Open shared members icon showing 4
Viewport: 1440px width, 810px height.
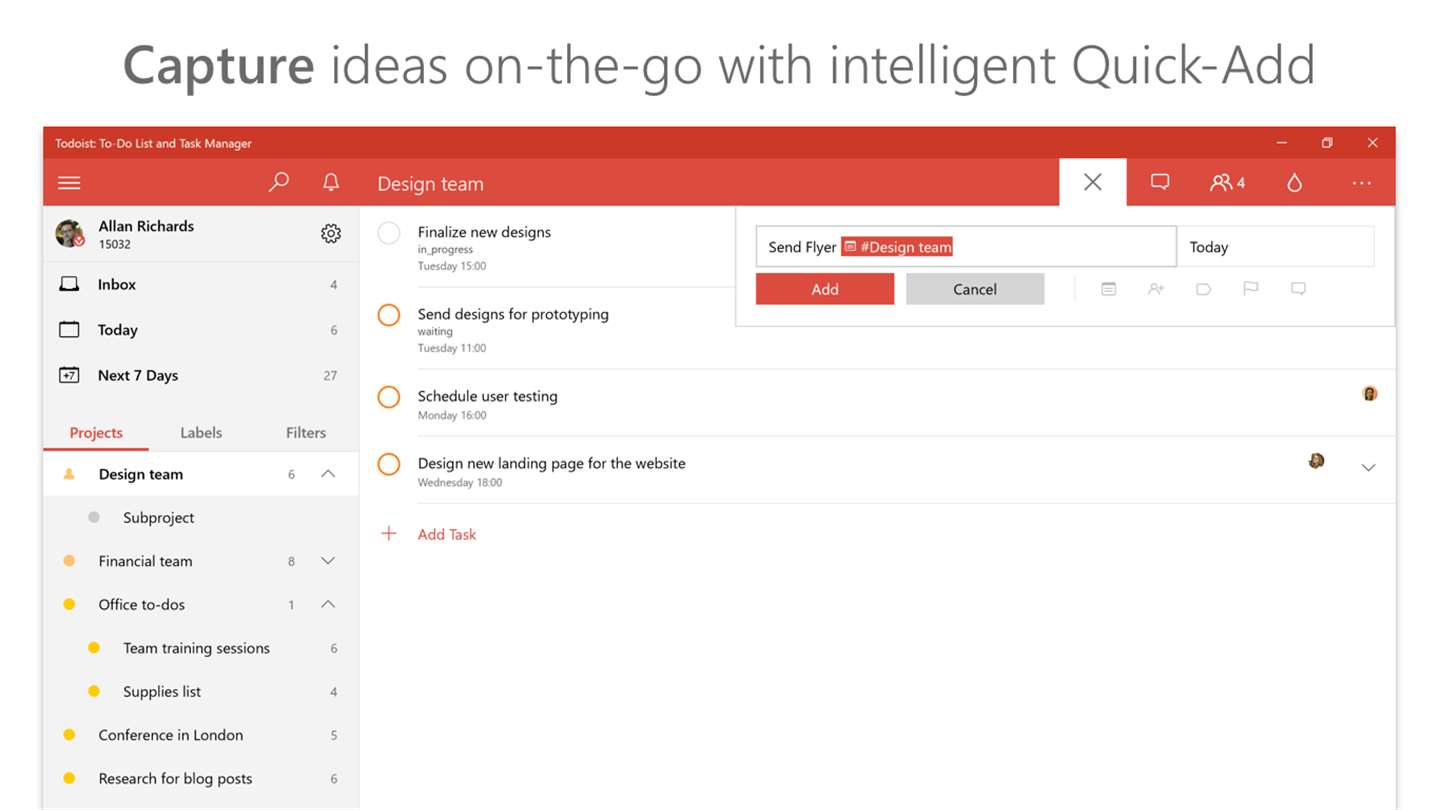pyautogui.click(x=1227, y=183)
